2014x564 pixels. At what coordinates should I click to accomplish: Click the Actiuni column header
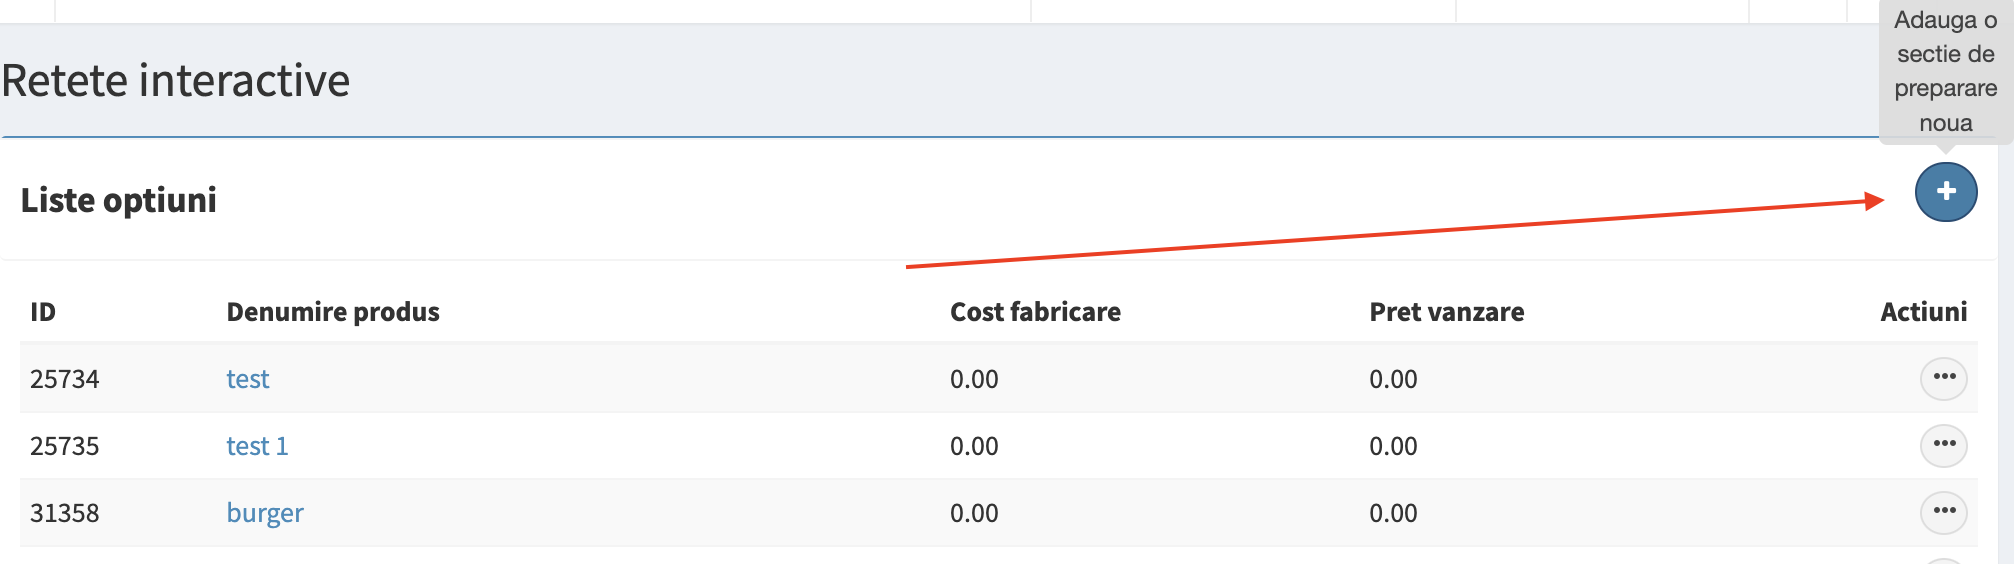pyautogui.click(x=1923, y=312)
